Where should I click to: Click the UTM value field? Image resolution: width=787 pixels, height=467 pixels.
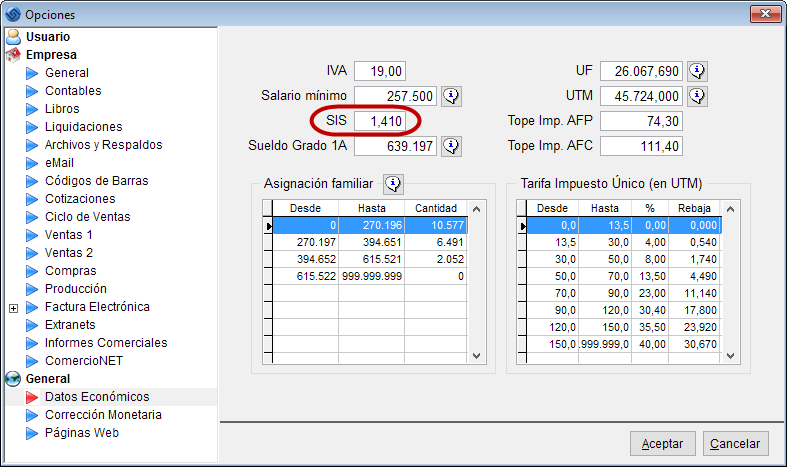pos(641,95)
